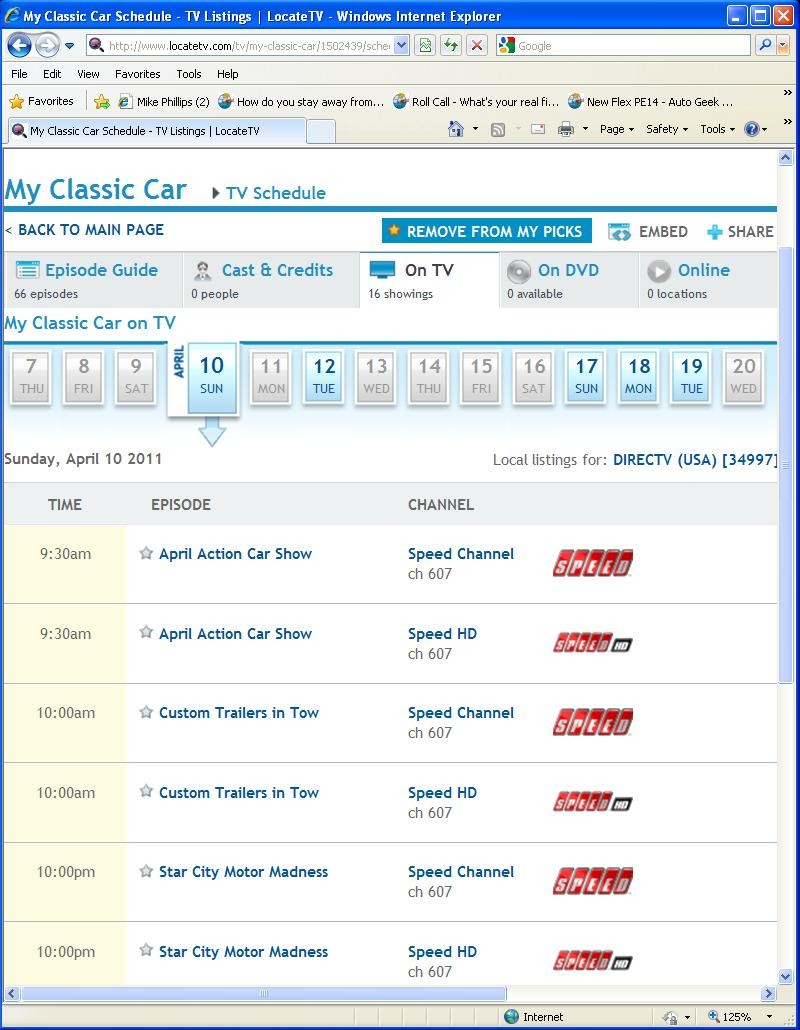The width and height of the screenshot is (800, 1030).
Task: Expand the Page command dropdown
Action: [x=617, y=129]
